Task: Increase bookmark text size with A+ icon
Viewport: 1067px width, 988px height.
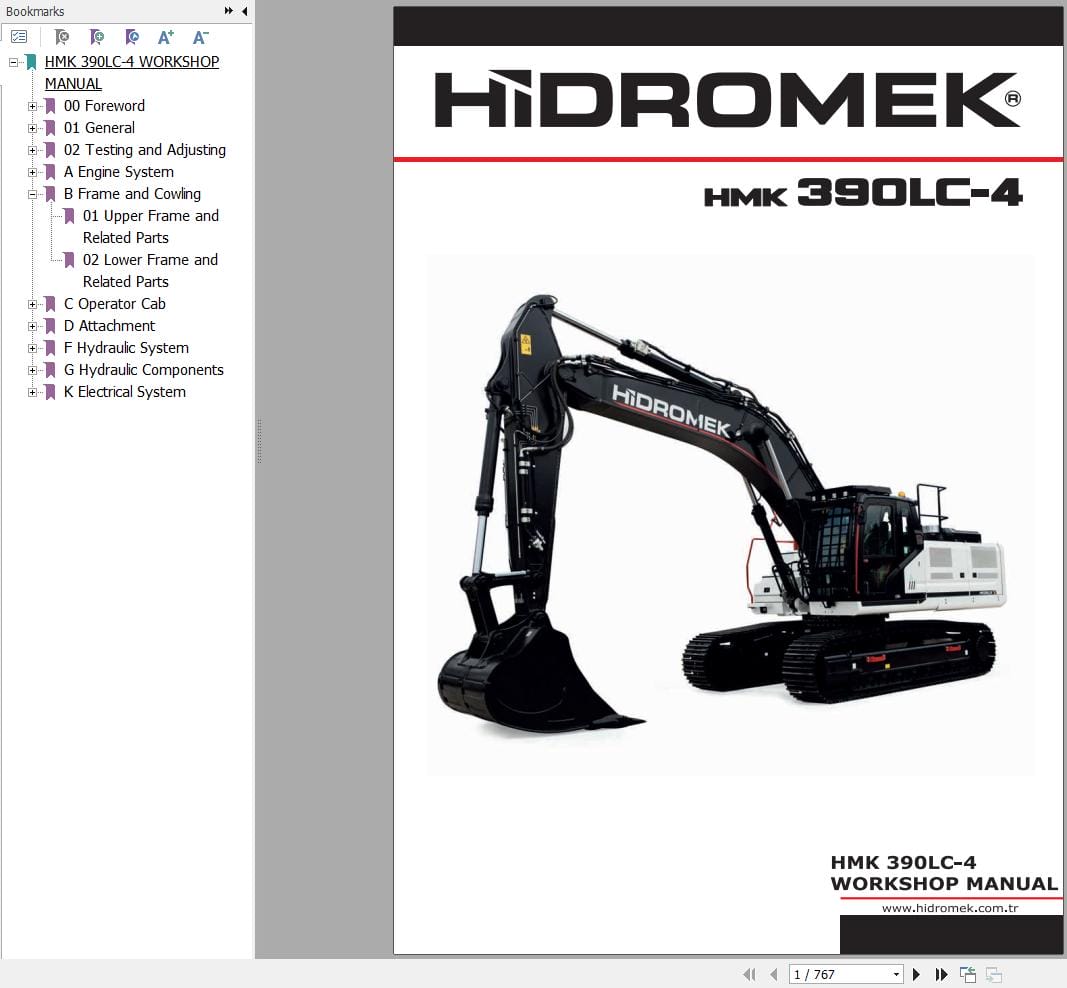Action: click(x=166, y=36)
